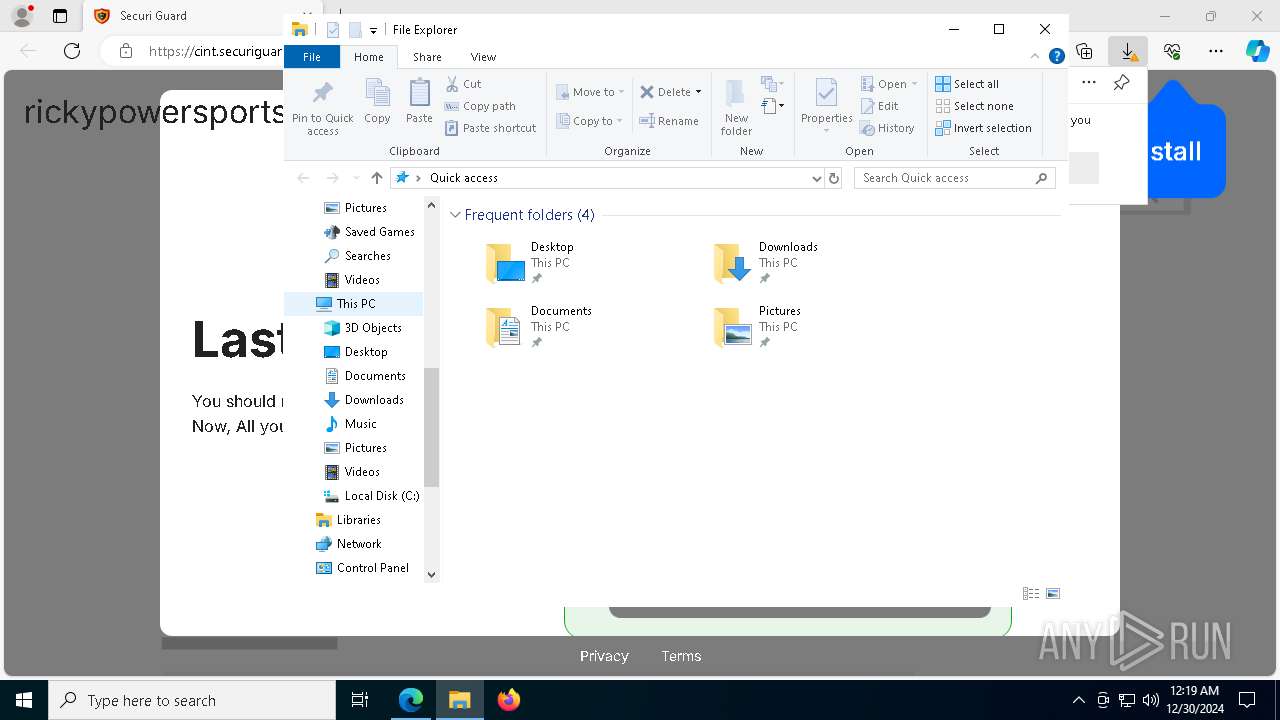The width and height of the screenshot is (1280, 720).
Task: Click the Up one level arrow
Action: click(376, 178)
